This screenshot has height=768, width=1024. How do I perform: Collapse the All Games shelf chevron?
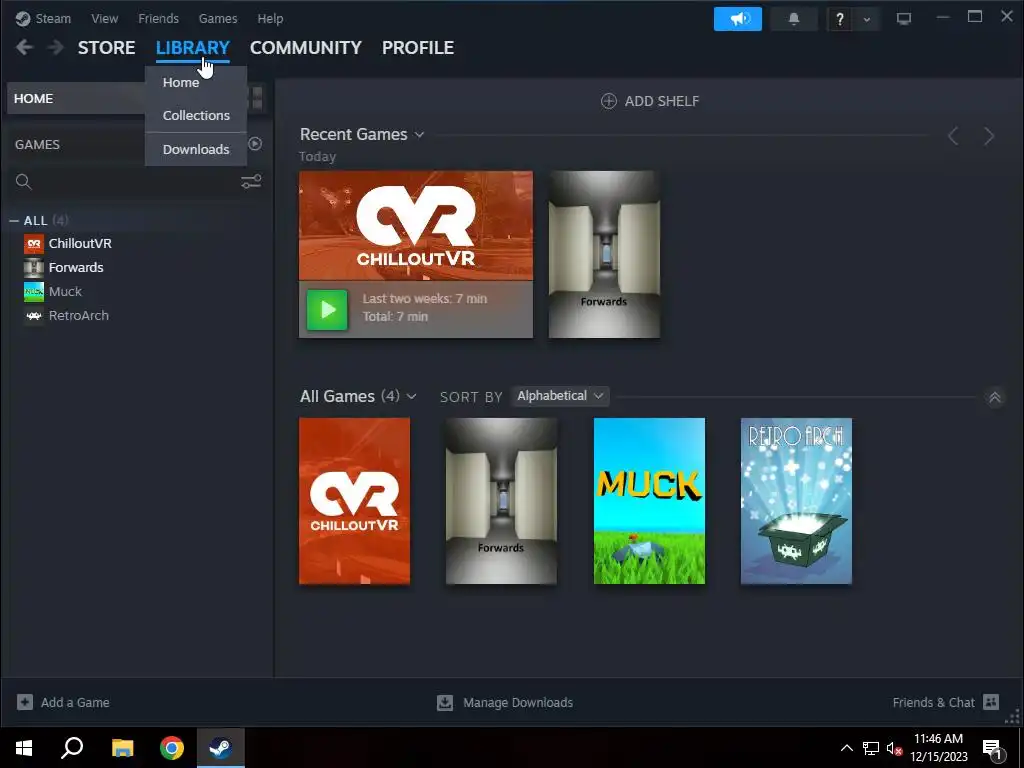[995, 397]
